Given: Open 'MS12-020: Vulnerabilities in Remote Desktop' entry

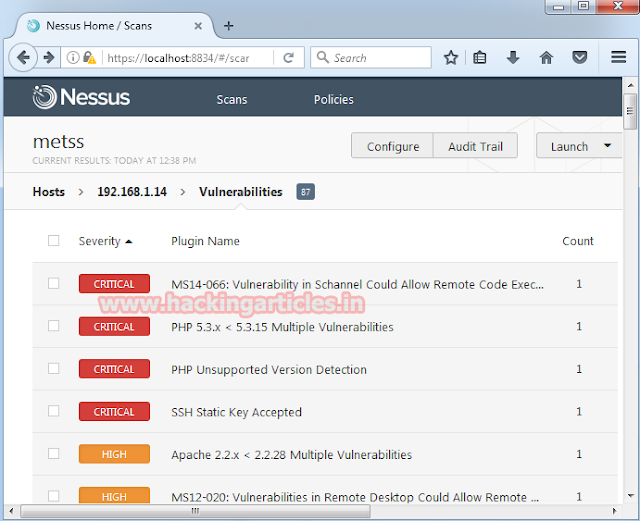Looking at the screenshot, I should tap(355, 497).
